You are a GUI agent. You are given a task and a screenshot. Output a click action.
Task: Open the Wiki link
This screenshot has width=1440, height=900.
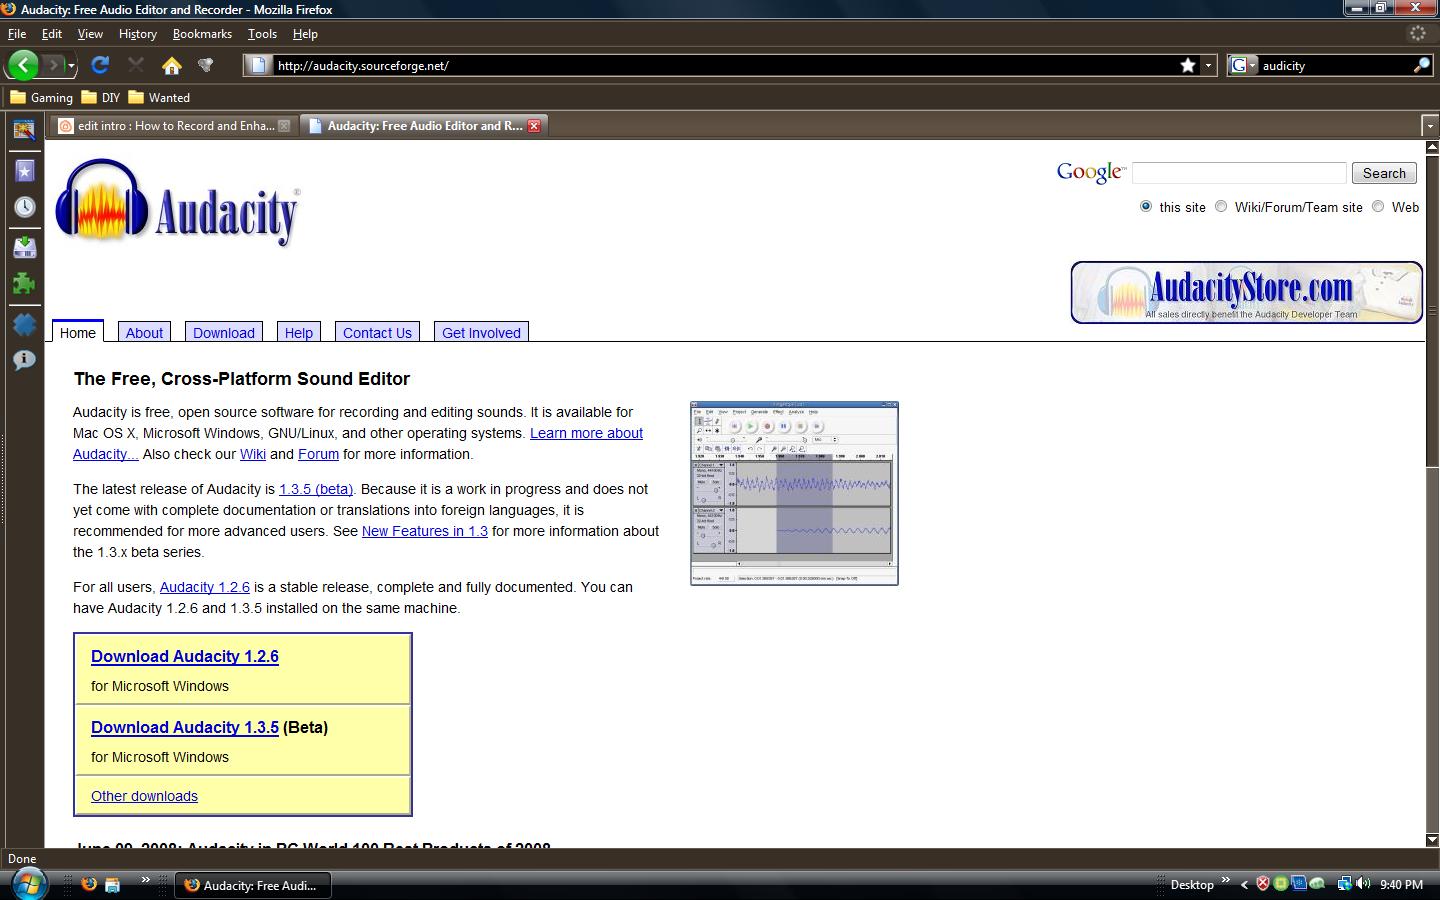pos(253,454)
